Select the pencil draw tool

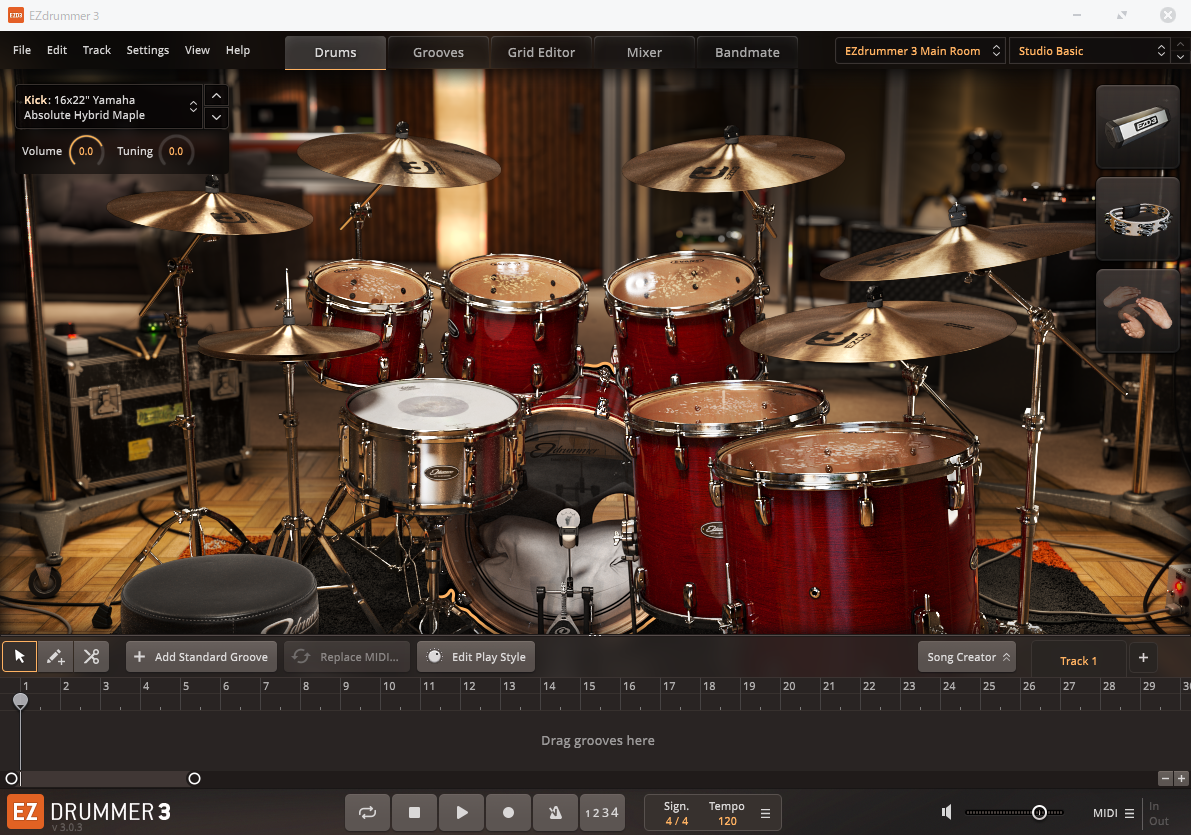55,657
